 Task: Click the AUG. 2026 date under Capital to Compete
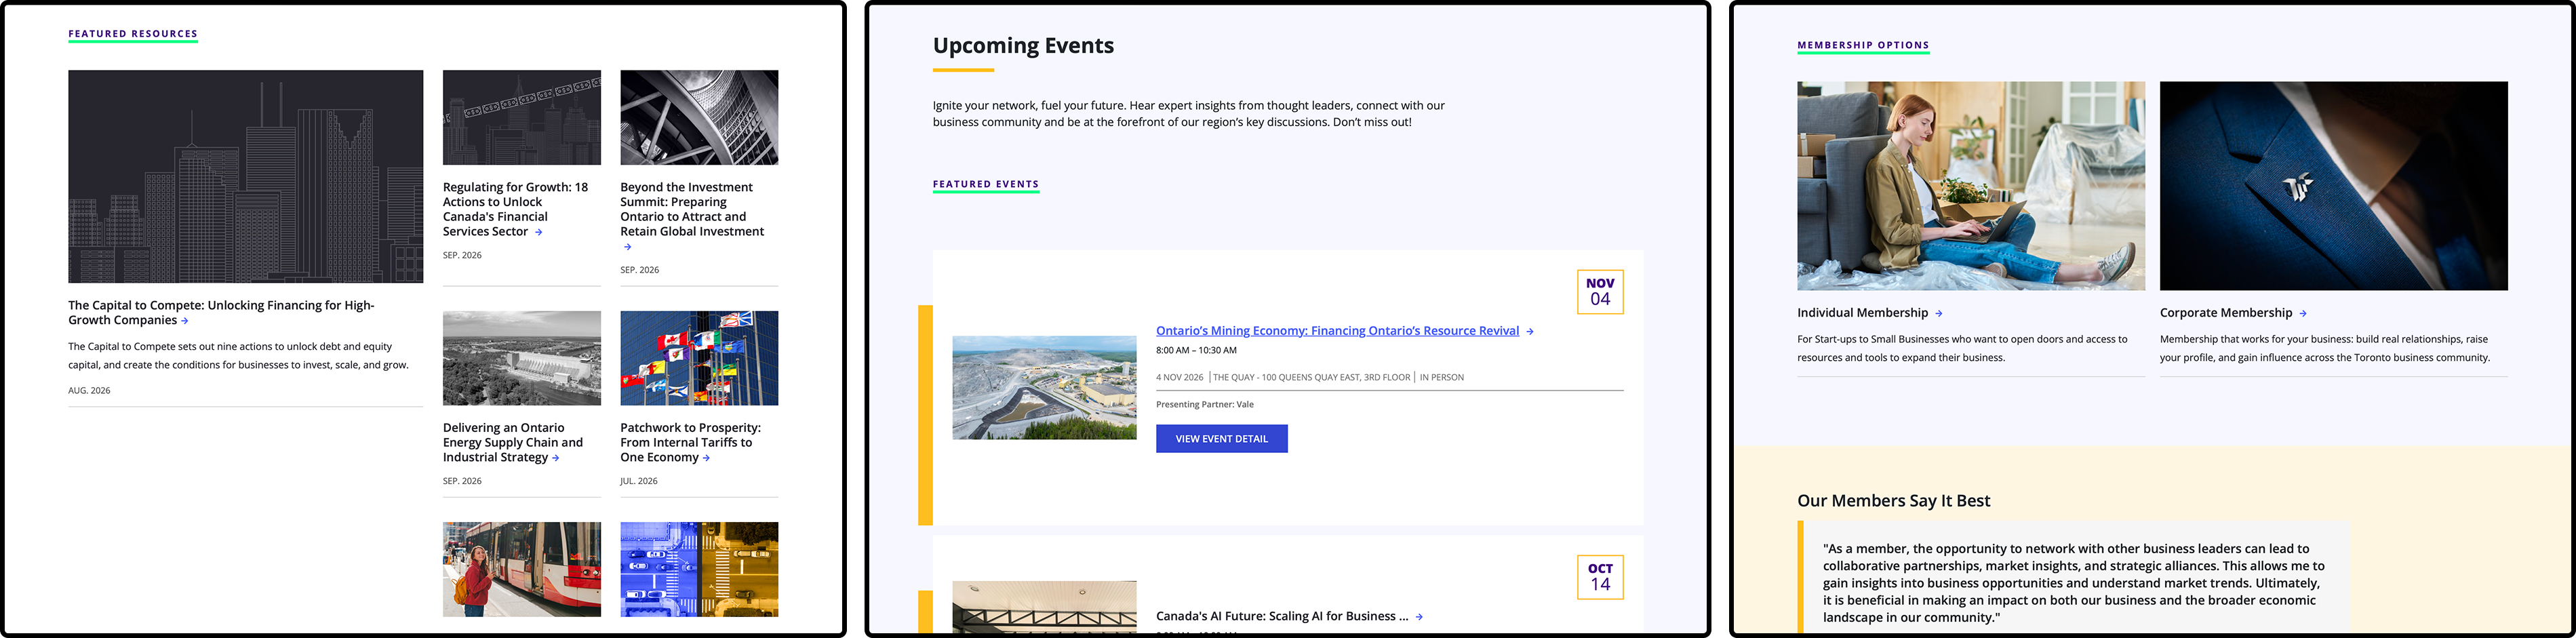coord(89,391)
